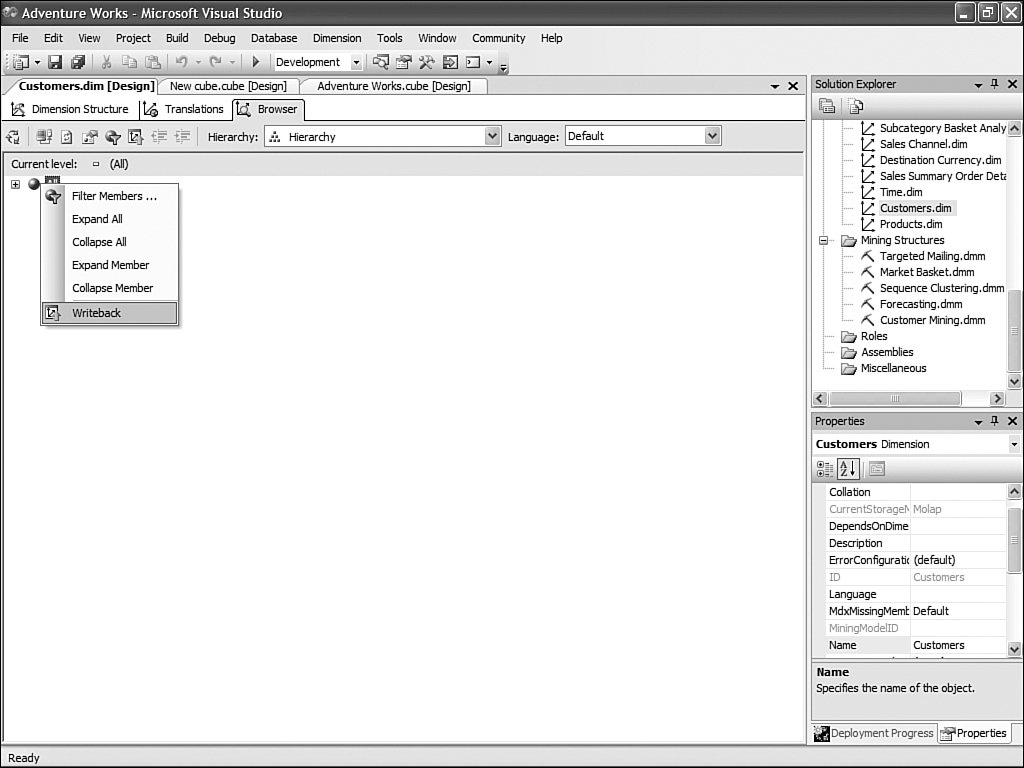Screen dimensions: 1024x768
Task: Select Products.dim in Solution Explorer
Action: click(x=910, y=224)
